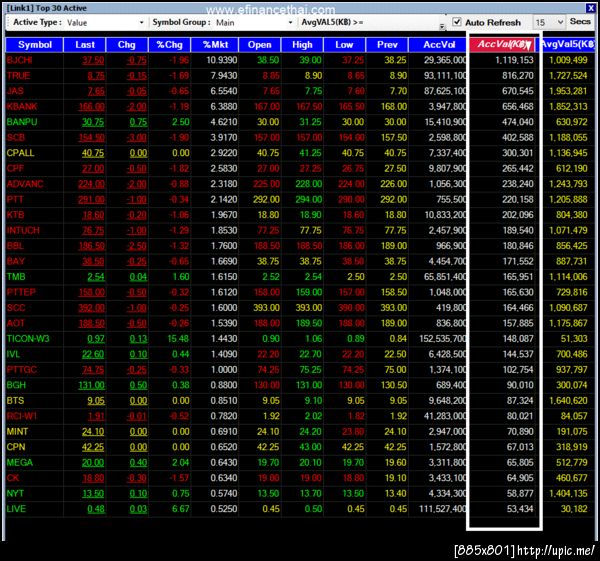Image resolution: width=600 pixels, height=561 pixels.
Task: Close the Top 30 Active window
Action: pyautogui.click(x=590, y=7)
